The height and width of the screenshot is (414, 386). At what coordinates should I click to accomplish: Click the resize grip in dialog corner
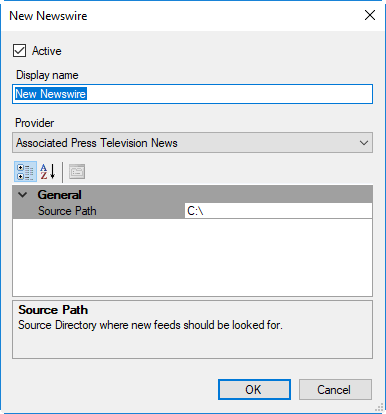point(379,408)
